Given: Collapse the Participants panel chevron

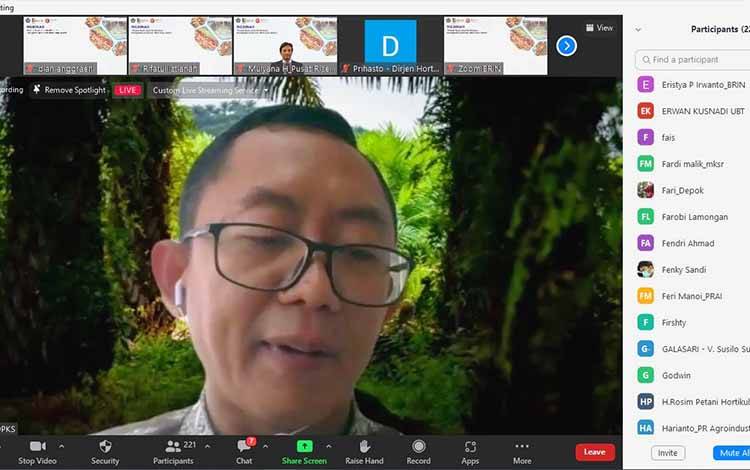Looking at the screenshot, I should (x=638, y=30).
